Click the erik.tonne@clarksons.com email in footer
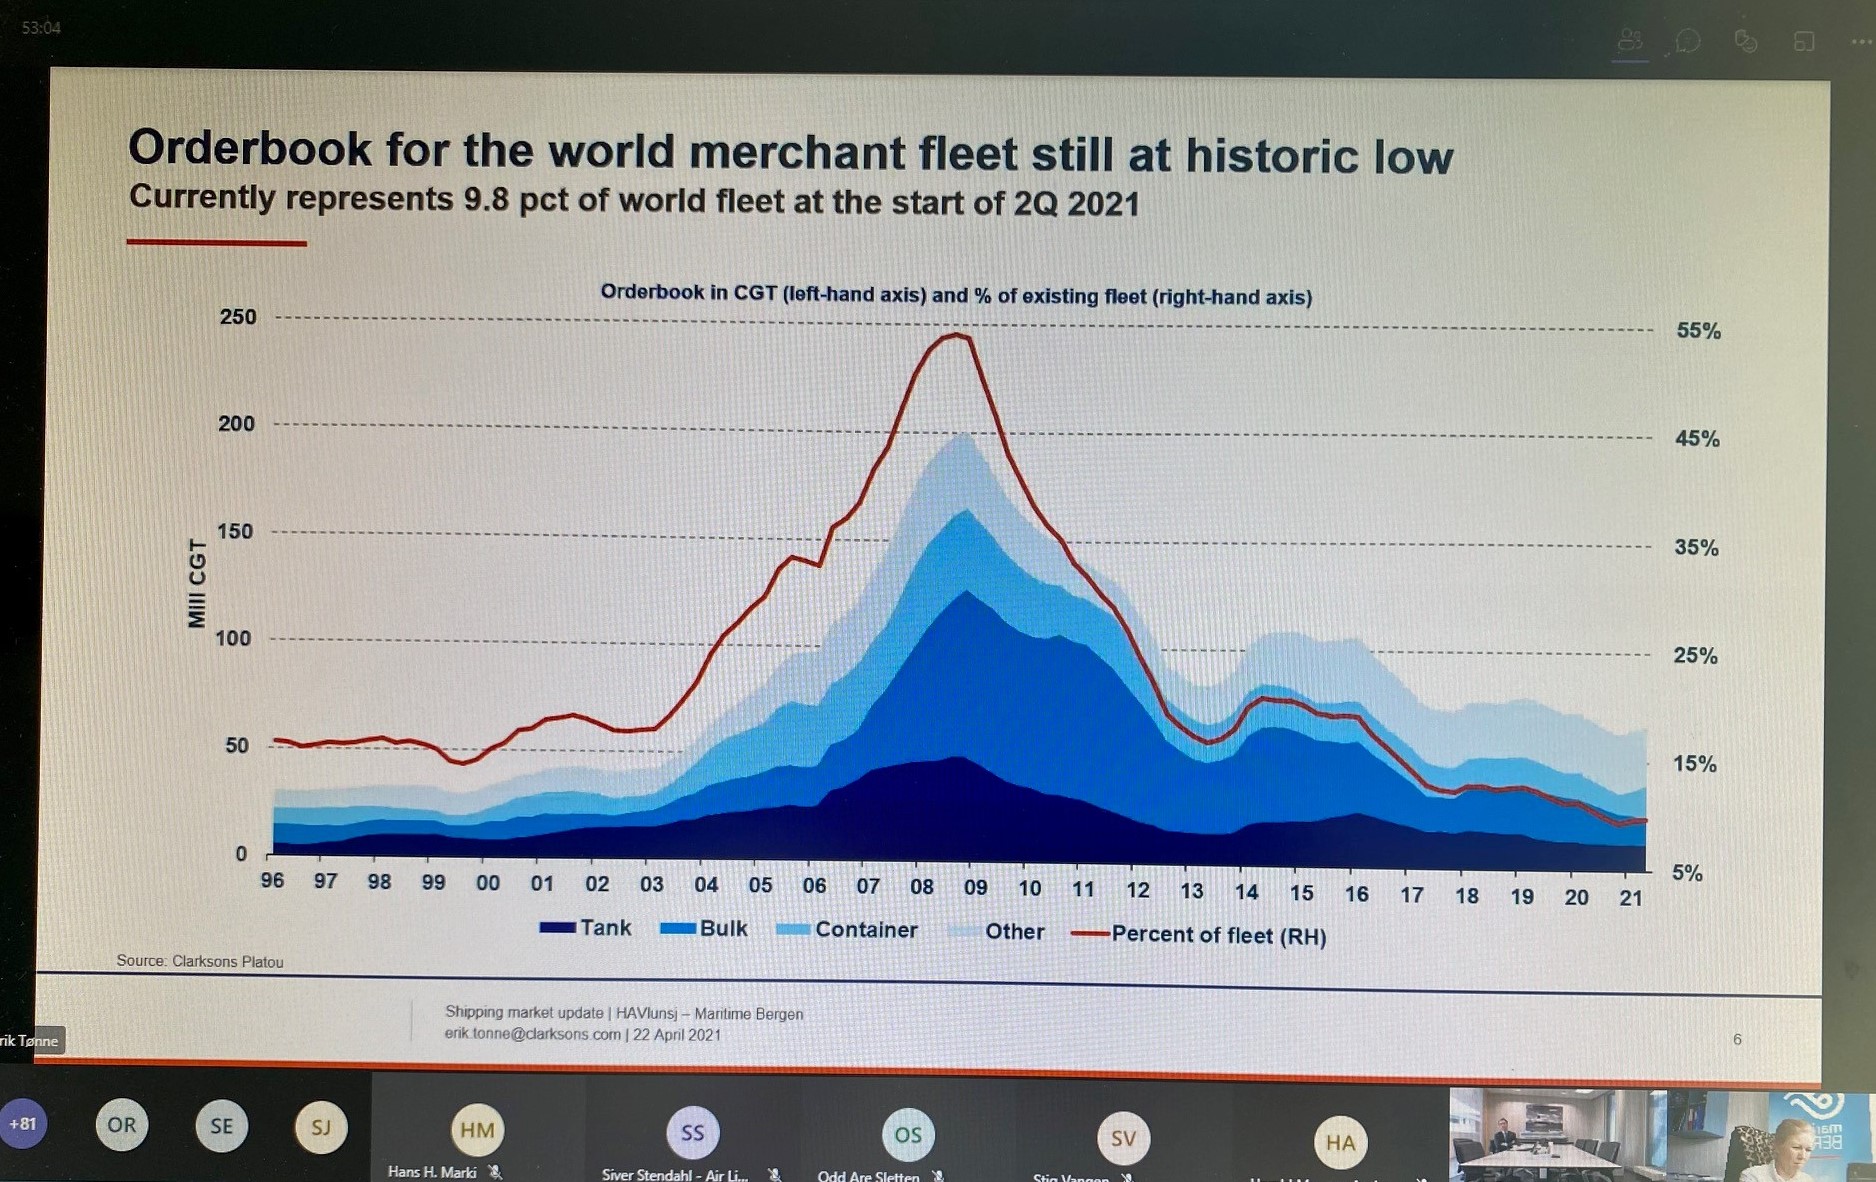 532,1034
